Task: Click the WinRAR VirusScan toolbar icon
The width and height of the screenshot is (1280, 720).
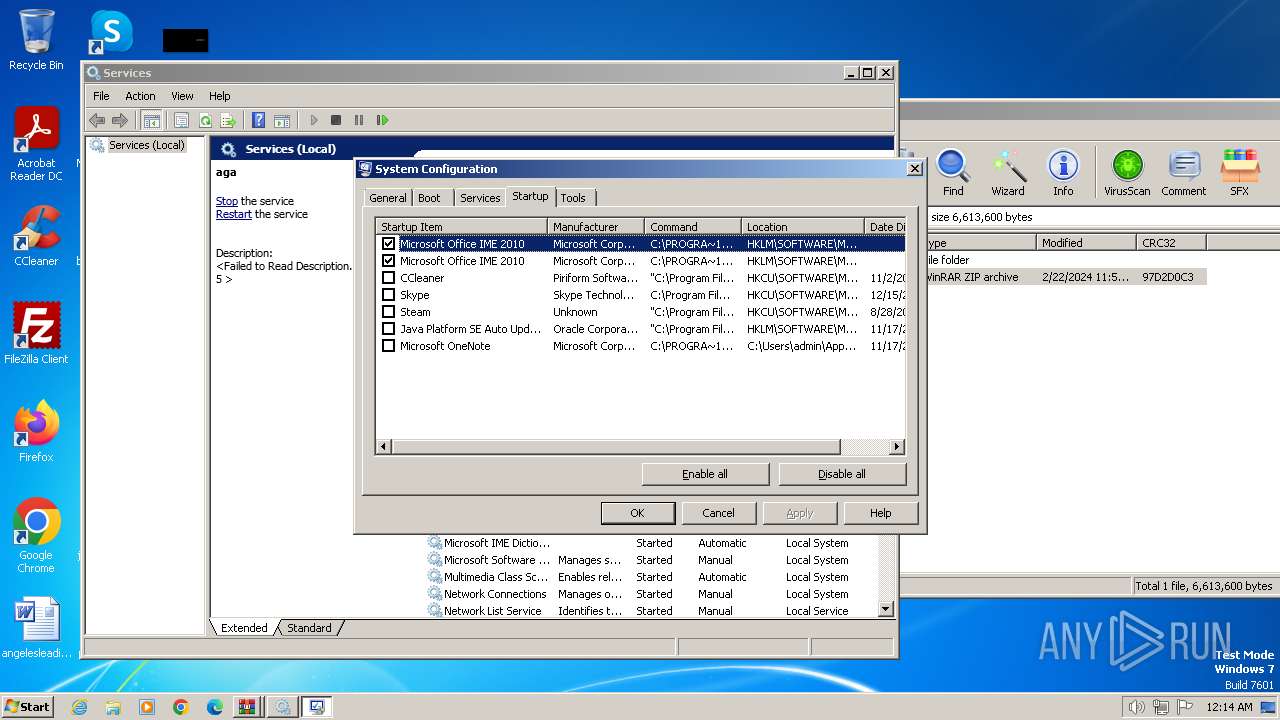Action: click(1127, 172)
